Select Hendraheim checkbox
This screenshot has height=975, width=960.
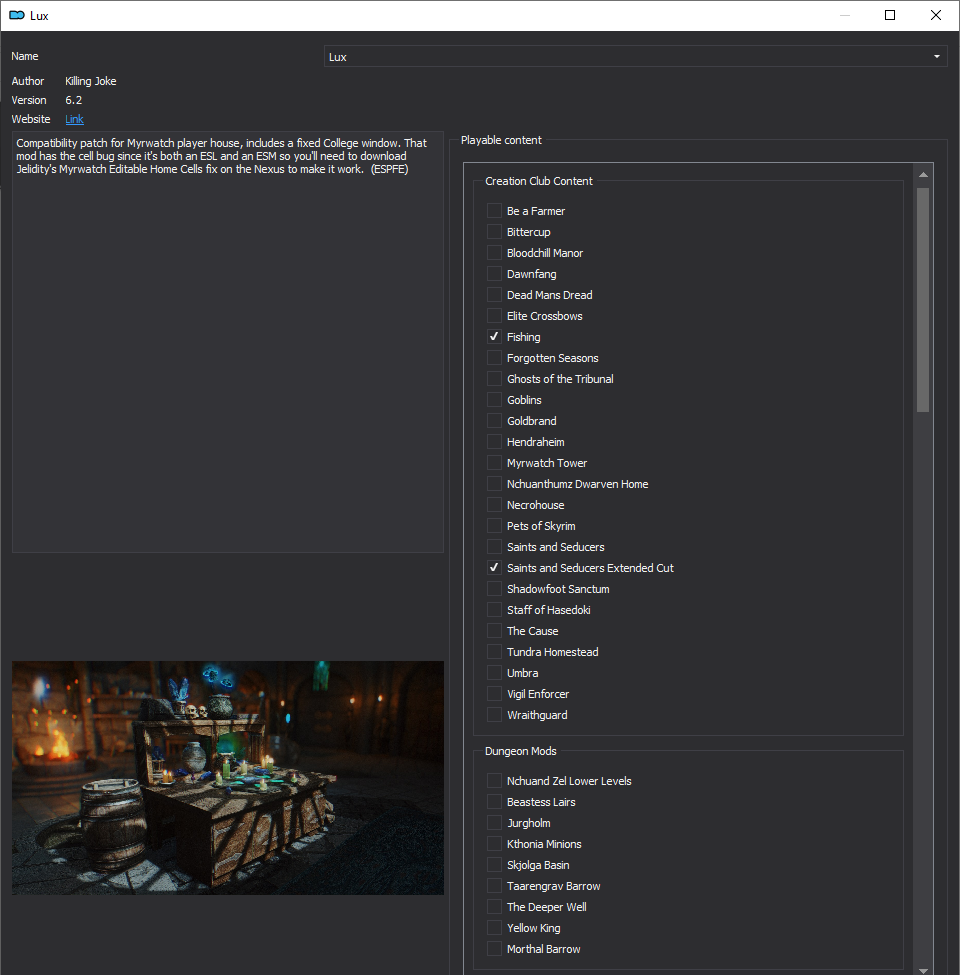(494, 442)
